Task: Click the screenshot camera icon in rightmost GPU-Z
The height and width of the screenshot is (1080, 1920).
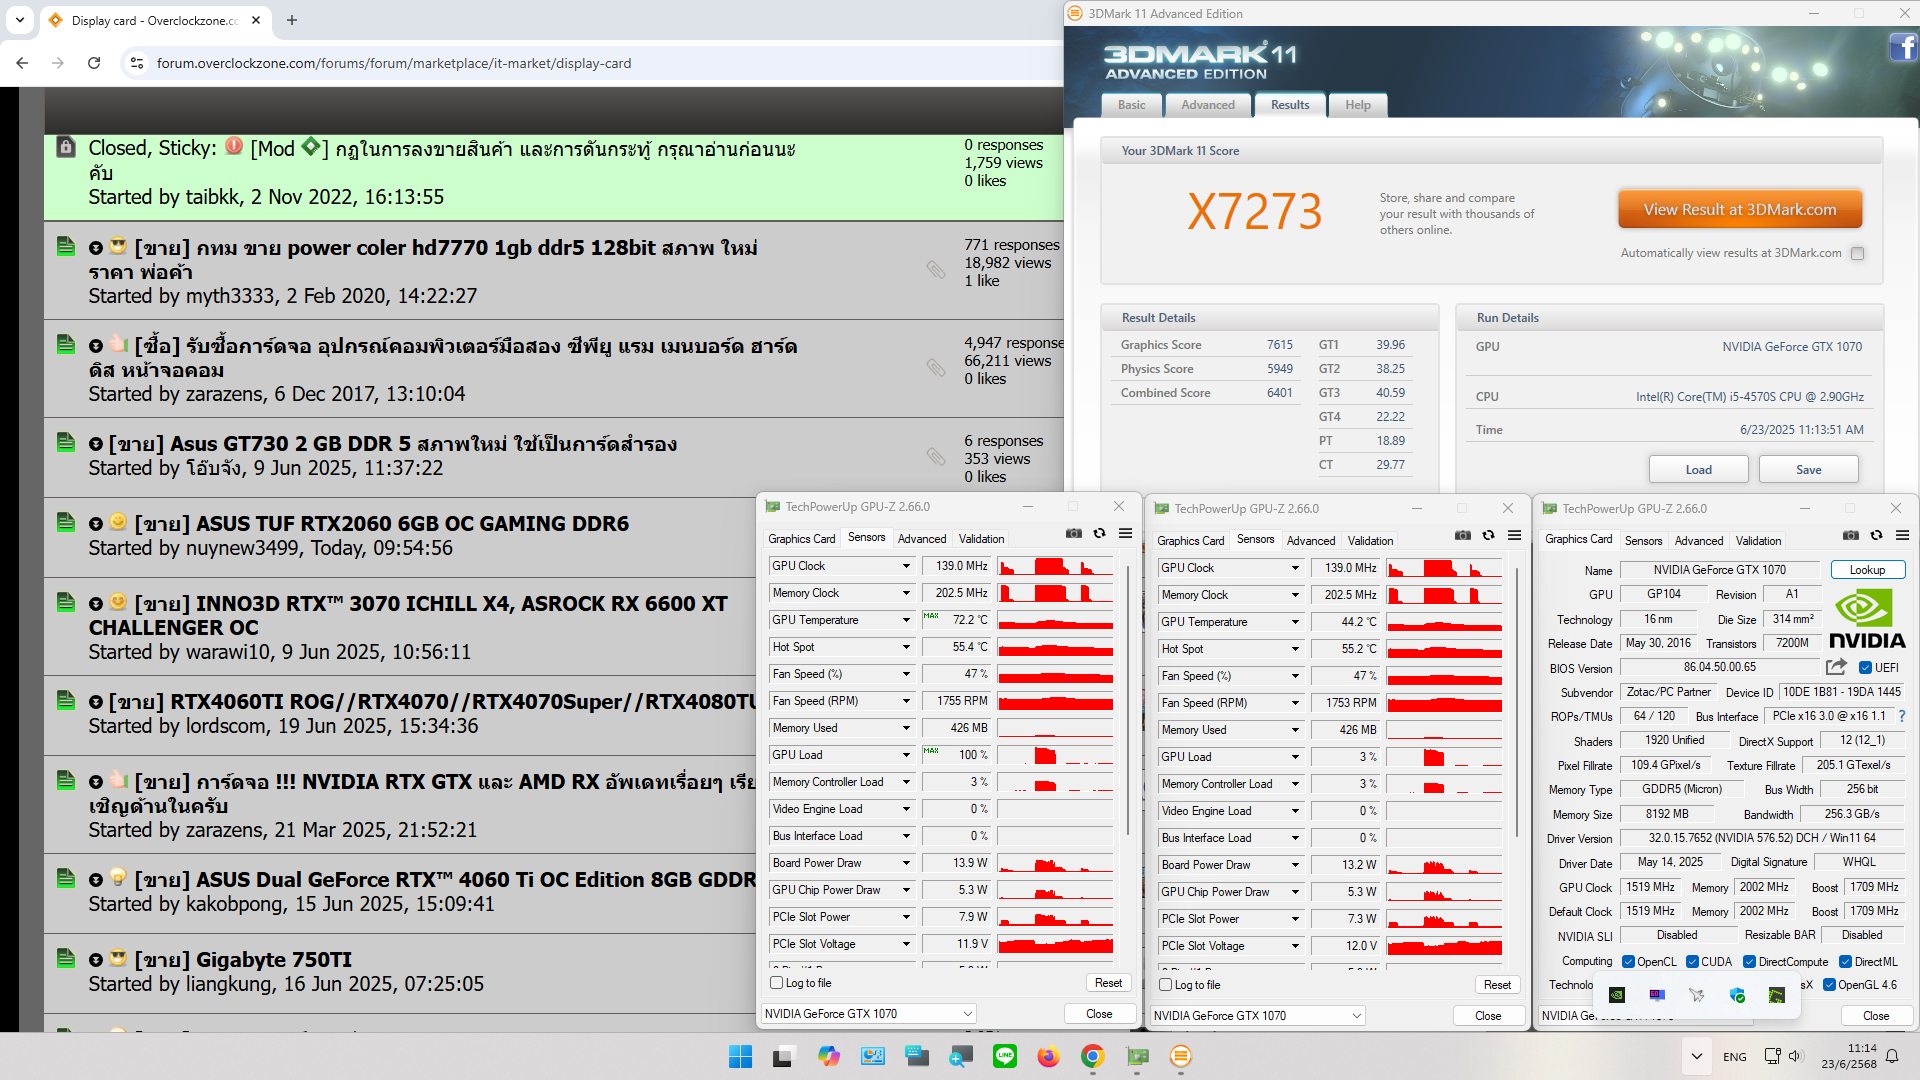Action: (1851, 536)
